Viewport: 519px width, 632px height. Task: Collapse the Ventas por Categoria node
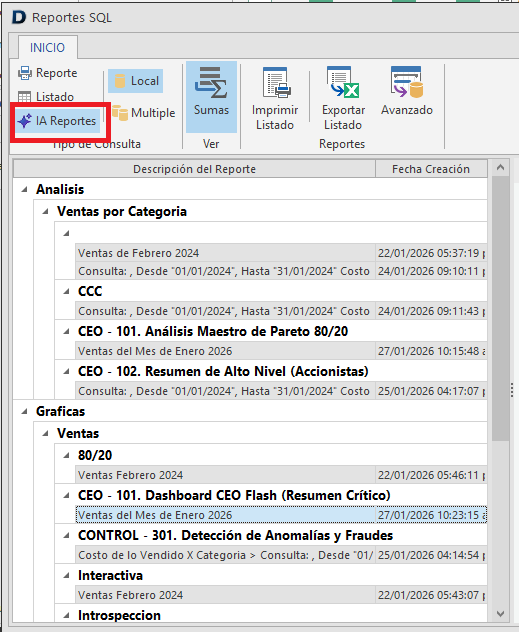pyautogui.click(x=46, y=211)
